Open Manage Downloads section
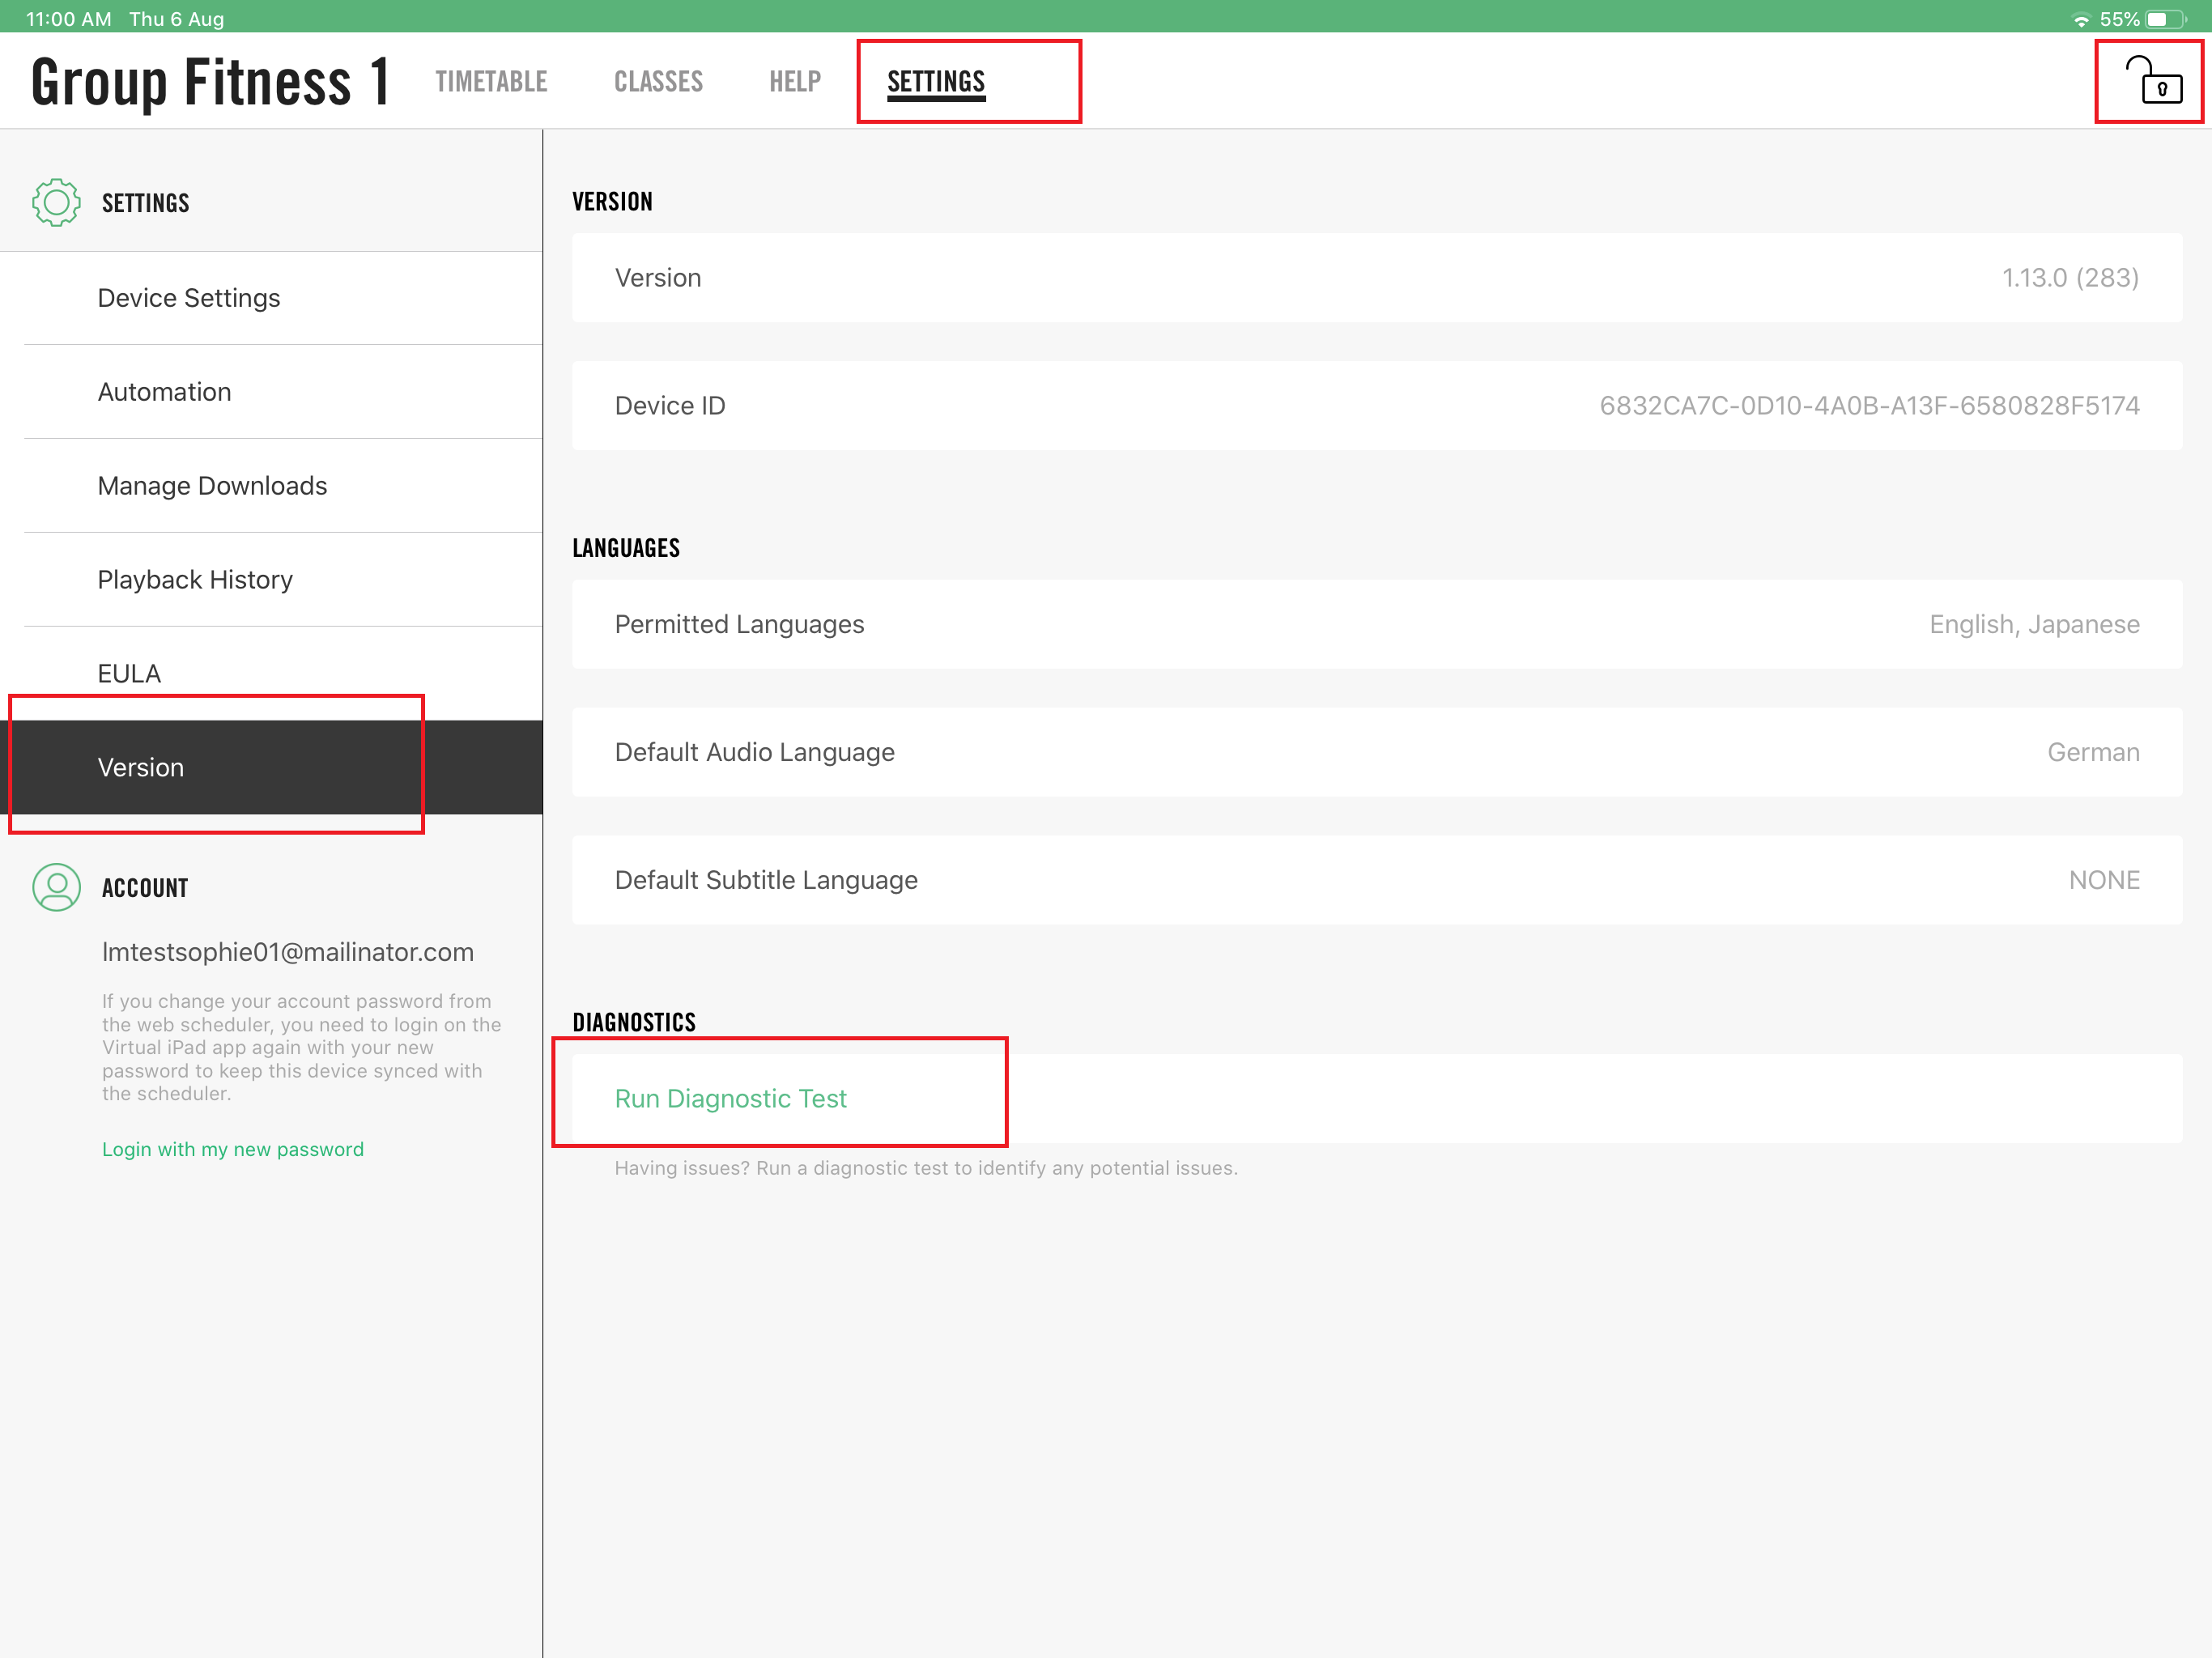2212x1658 pixels. tap(213, 486)
